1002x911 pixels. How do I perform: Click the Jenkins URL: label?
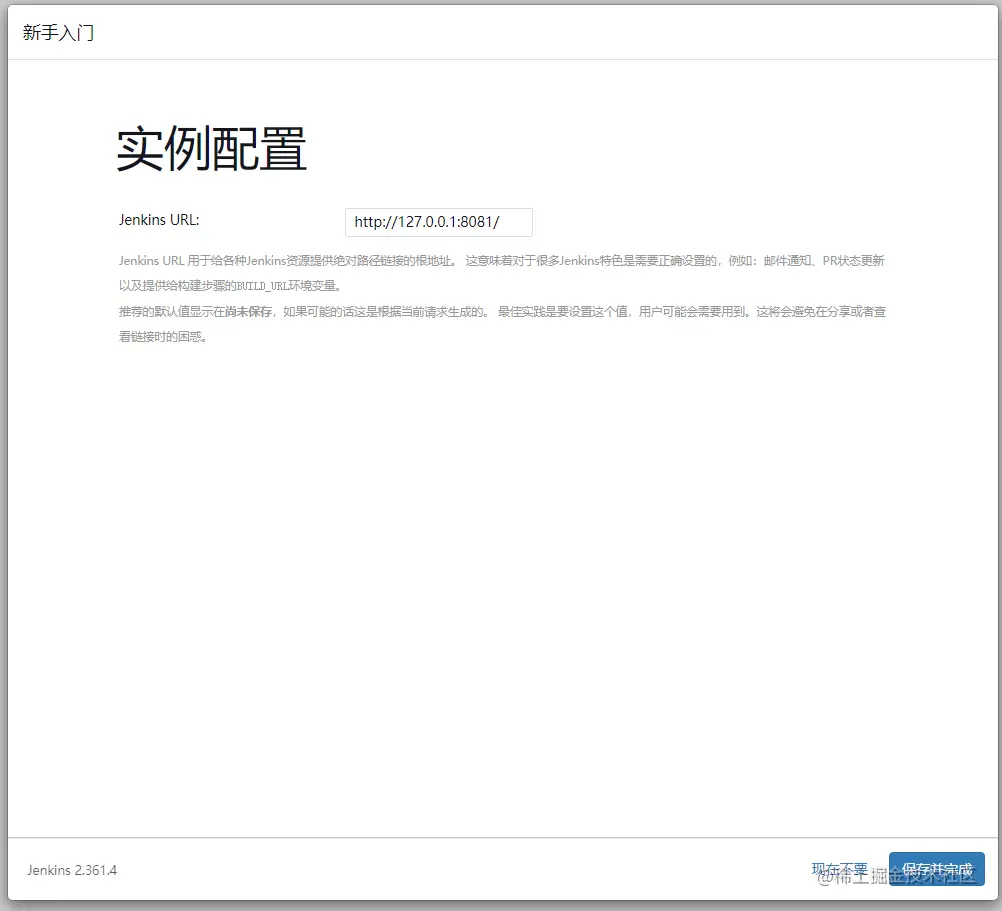coord(159,220)
